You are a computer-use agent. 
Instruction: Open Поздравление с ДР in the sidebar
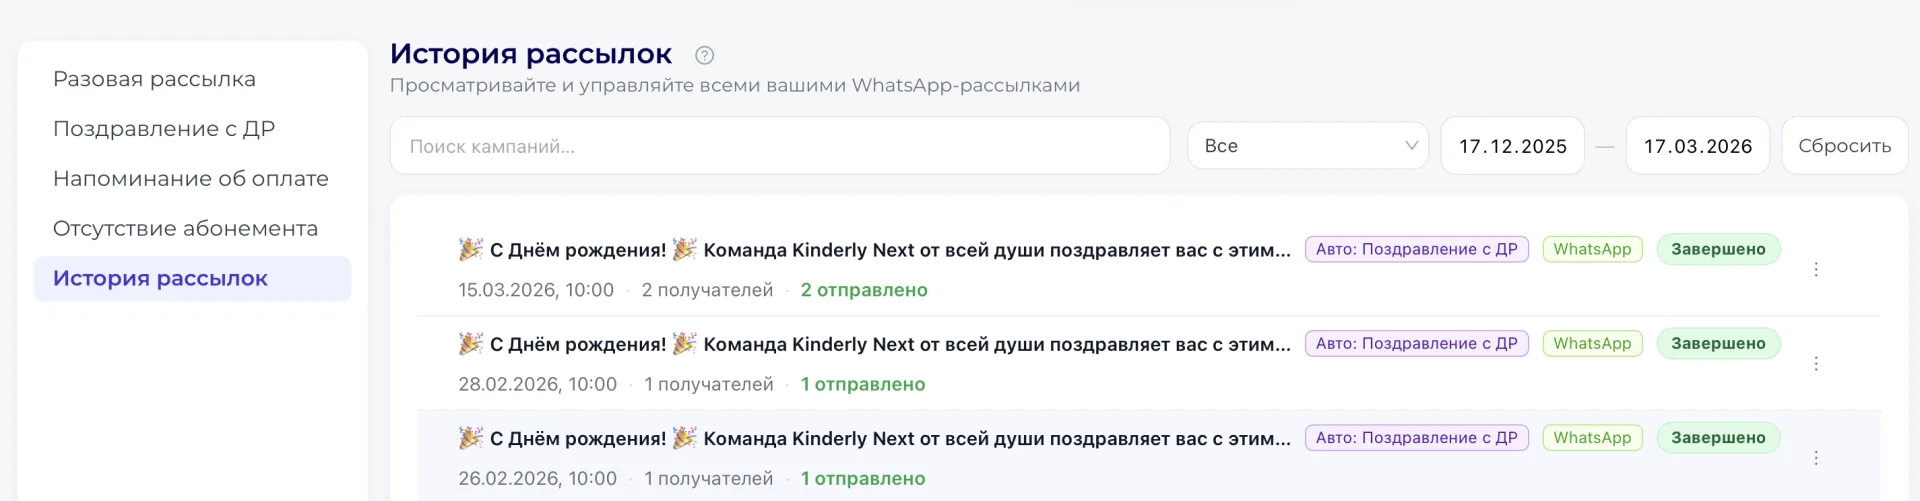point(164,129)
